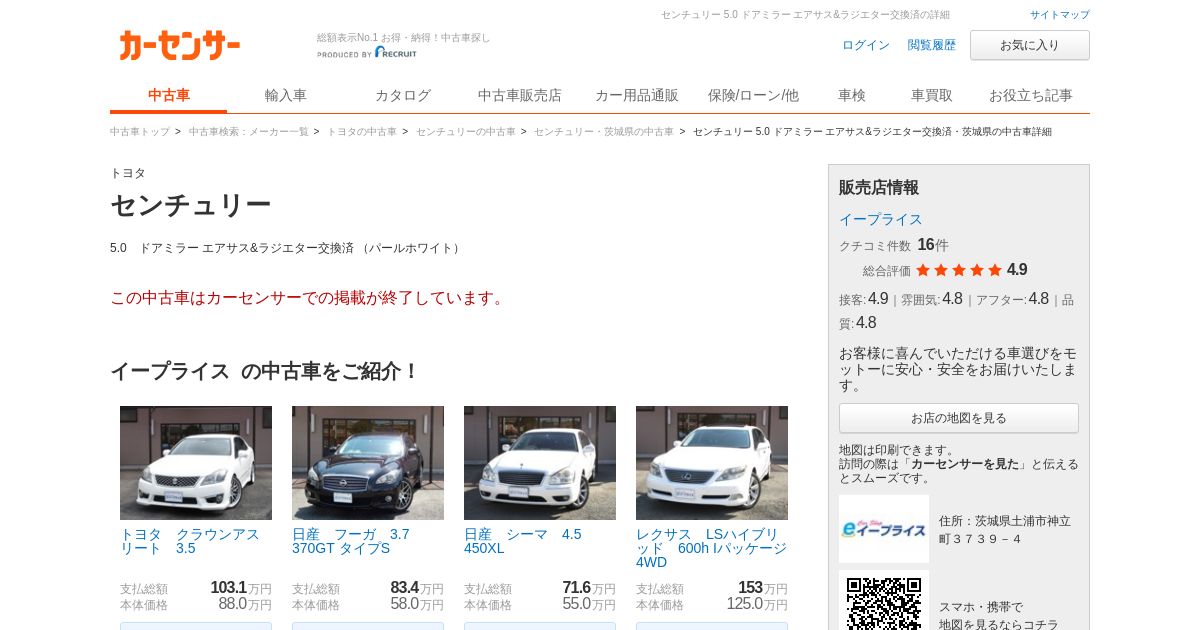Click the お気に入り button
The width and height of the screenshot is (1200, 630).
(1030, 45)
